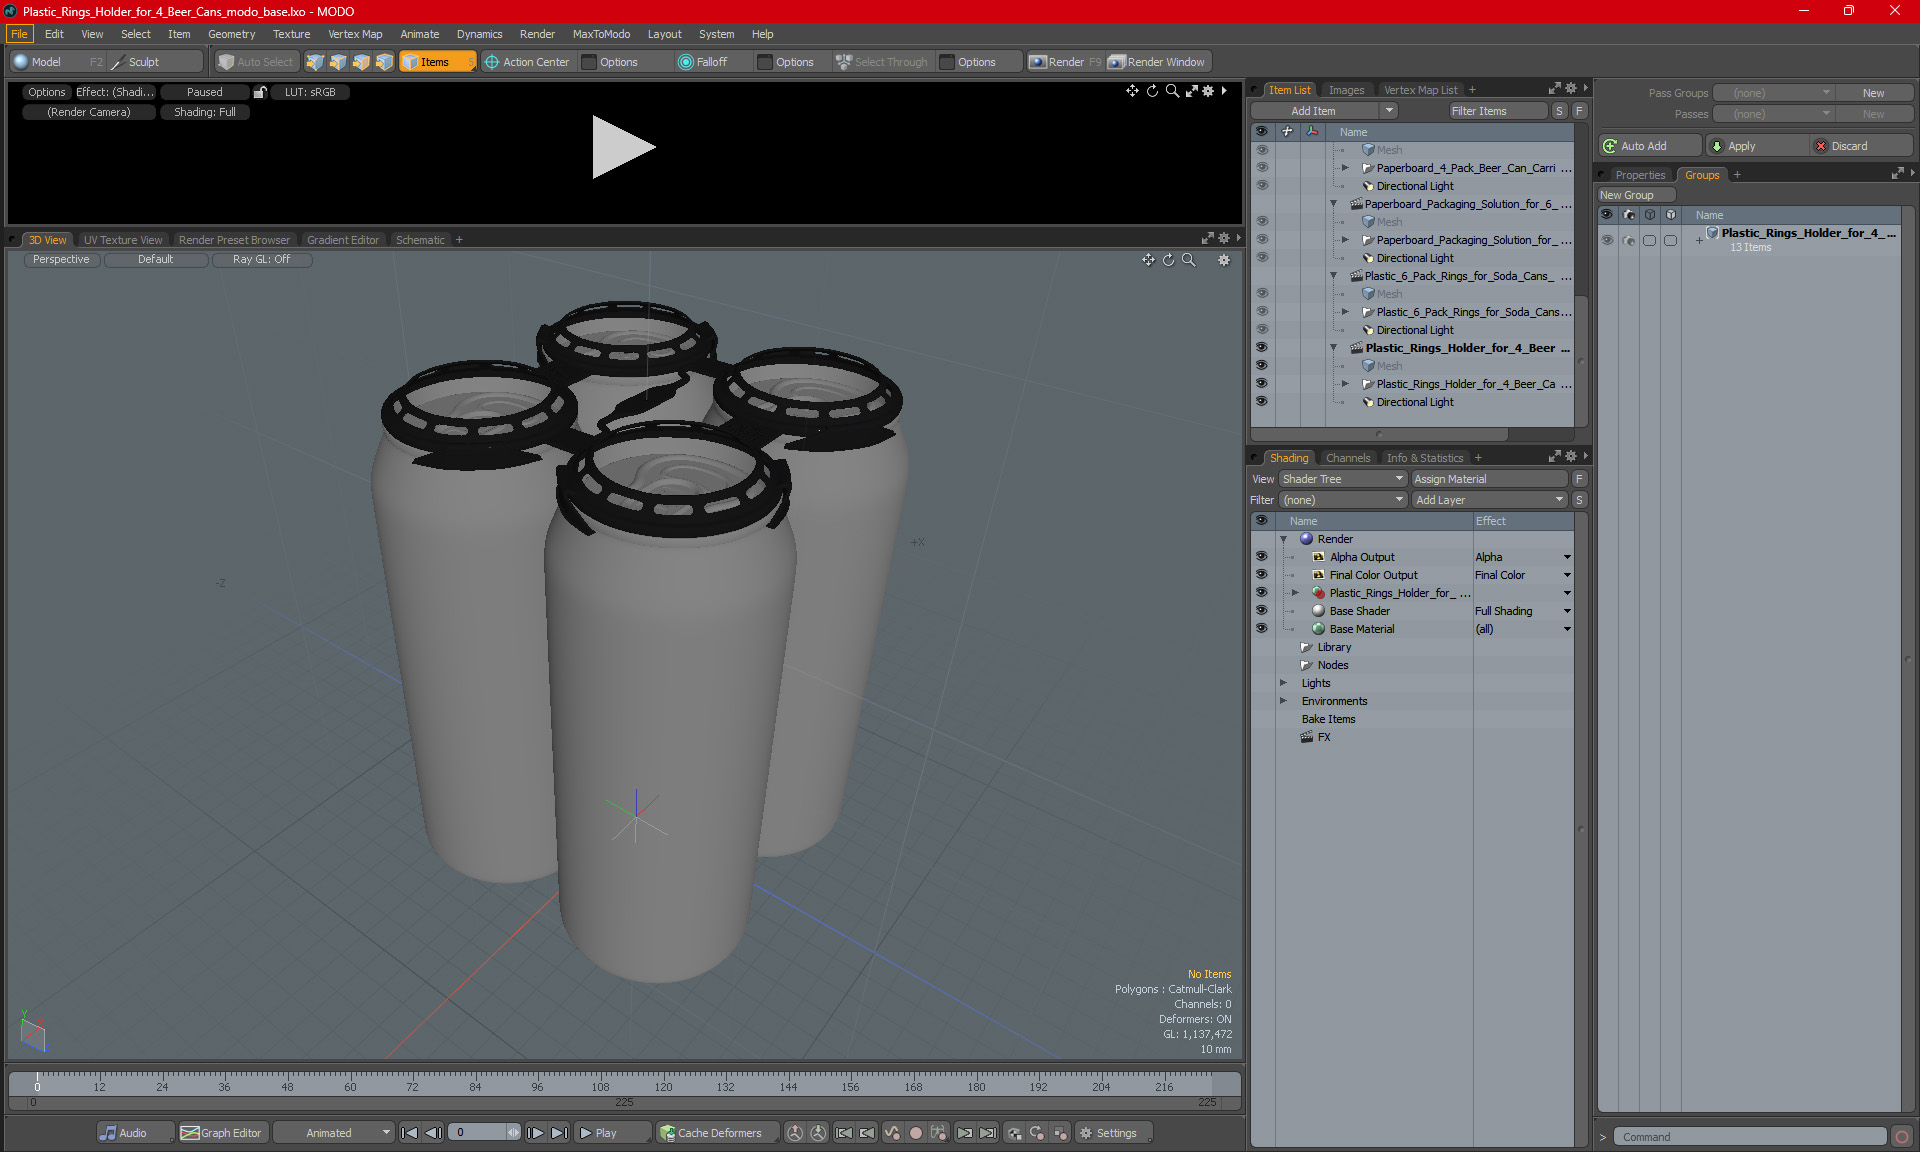Activate Items selection mode
Viewport: 1920px width, 1152px height.
(x=437, y=62)
